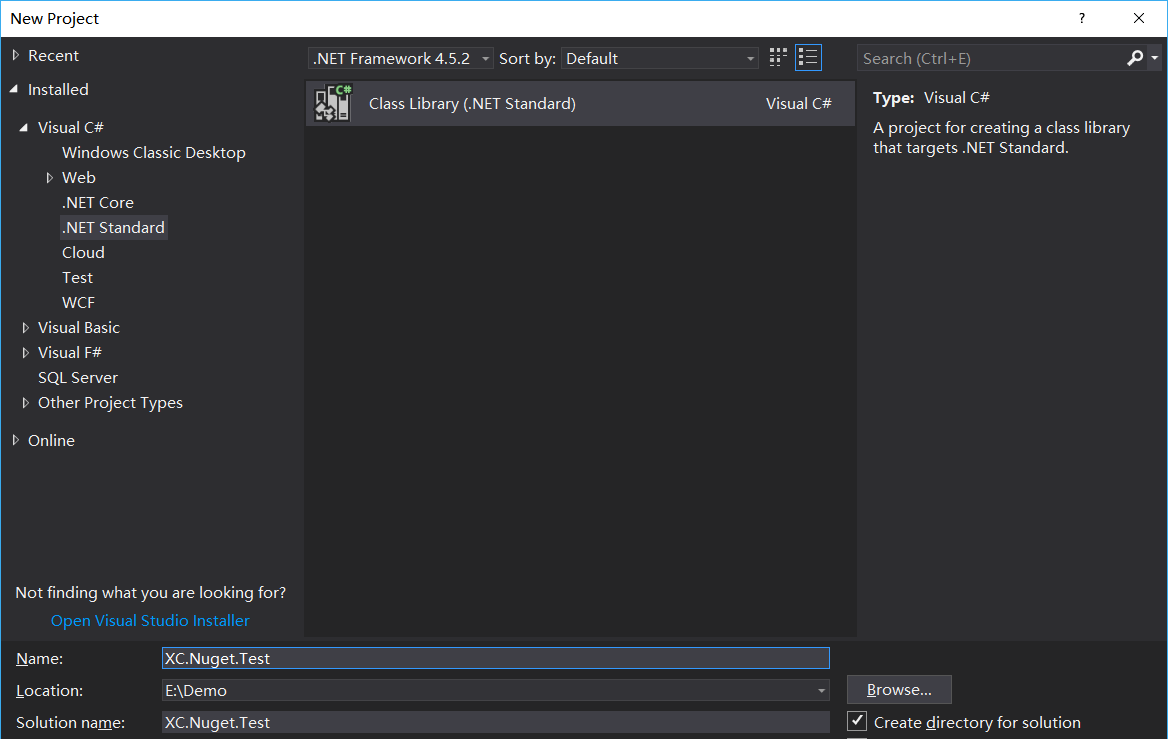Click the Class Library C# template icon
The width and height of the screenshot is (1168, 739).
[332, 103]
